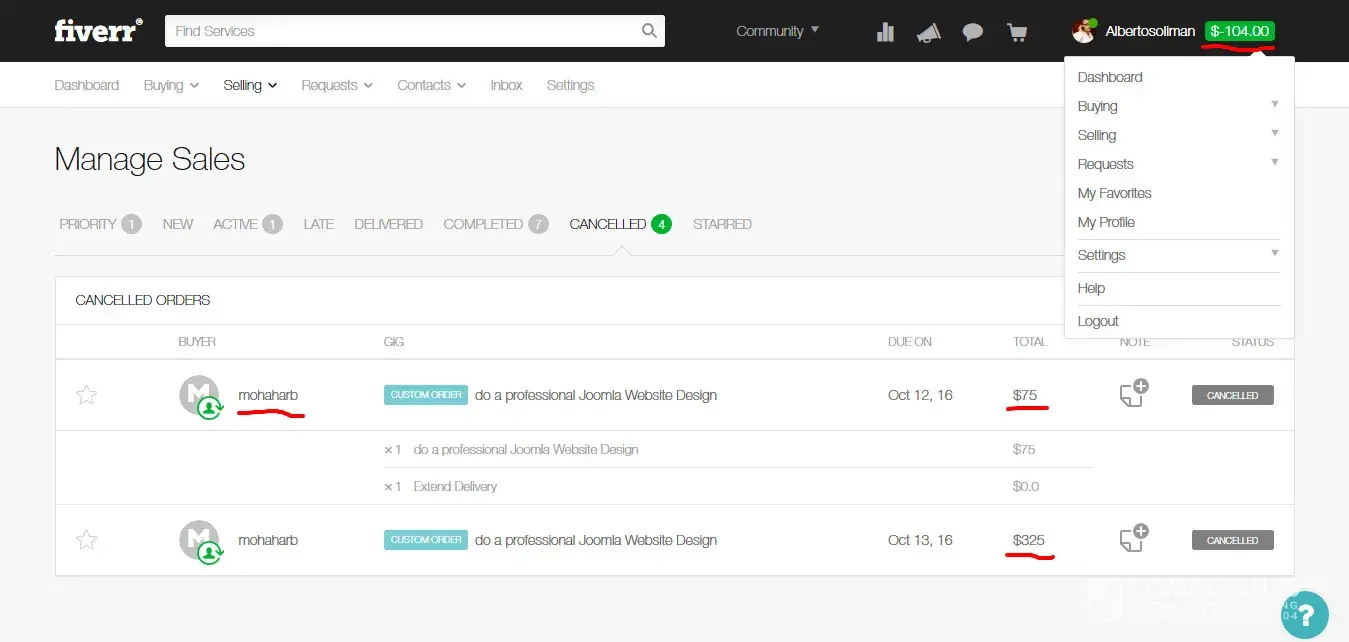This screenshot has width=1349, height=642.
Task: Click the help question mark bubble
Action: point(1304,615)
